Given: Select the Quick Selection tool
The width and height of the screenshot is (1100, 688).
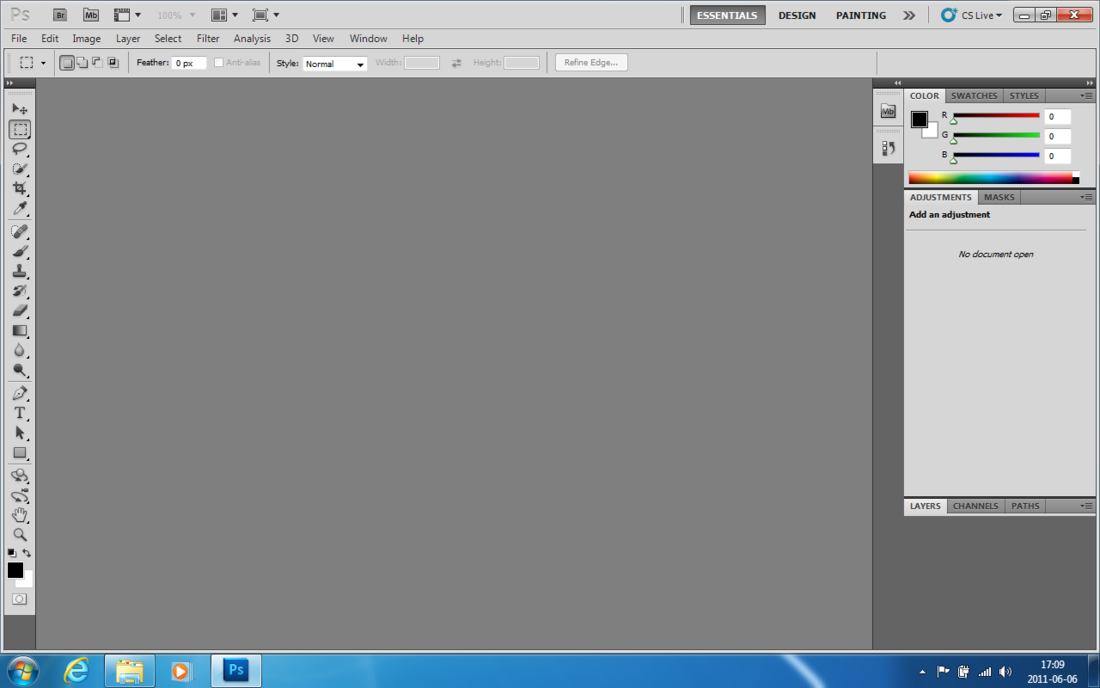Looking at the screenshot, I should tap(20, 168).
